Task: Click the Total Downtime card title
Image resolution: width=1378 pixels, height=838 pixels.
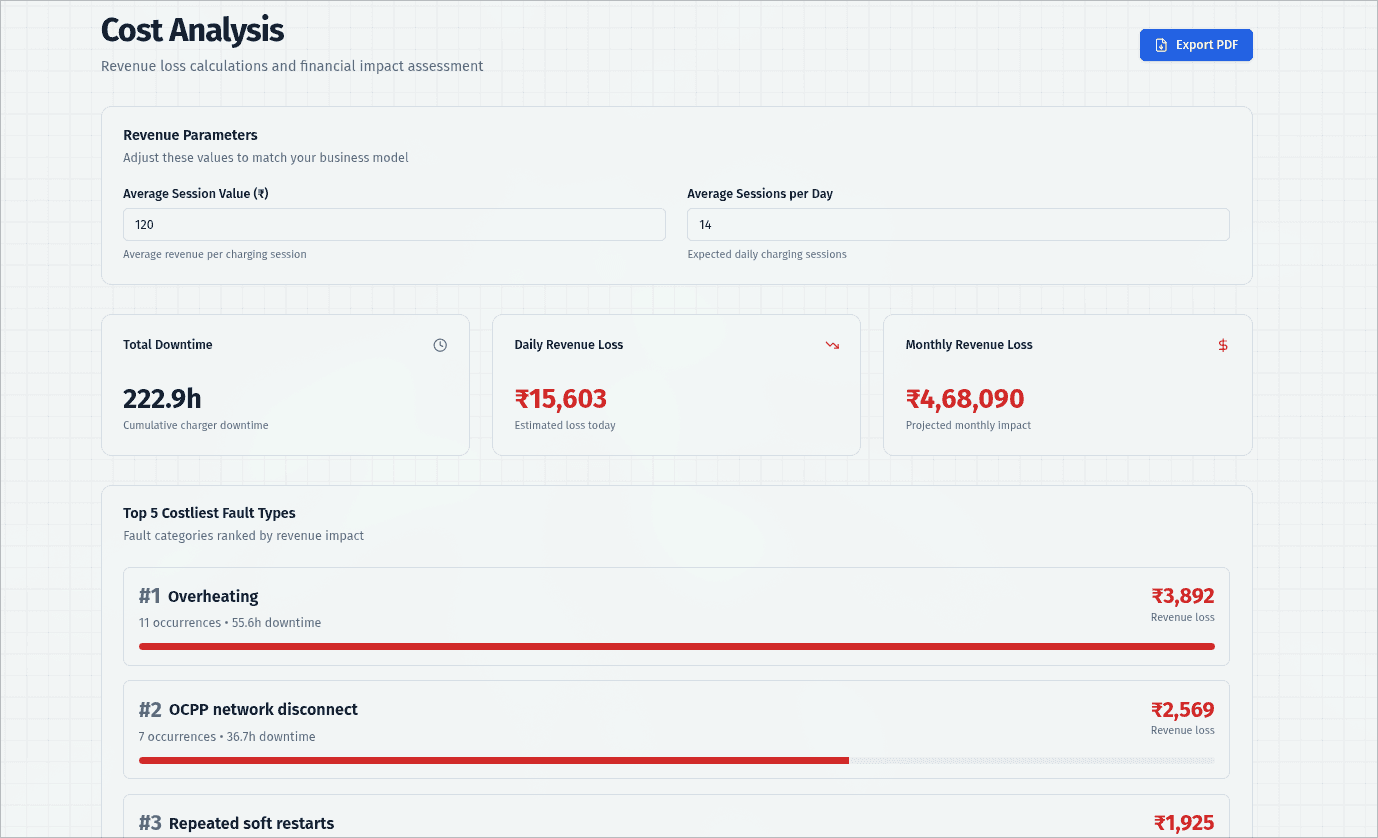Action: coord(168,345)
